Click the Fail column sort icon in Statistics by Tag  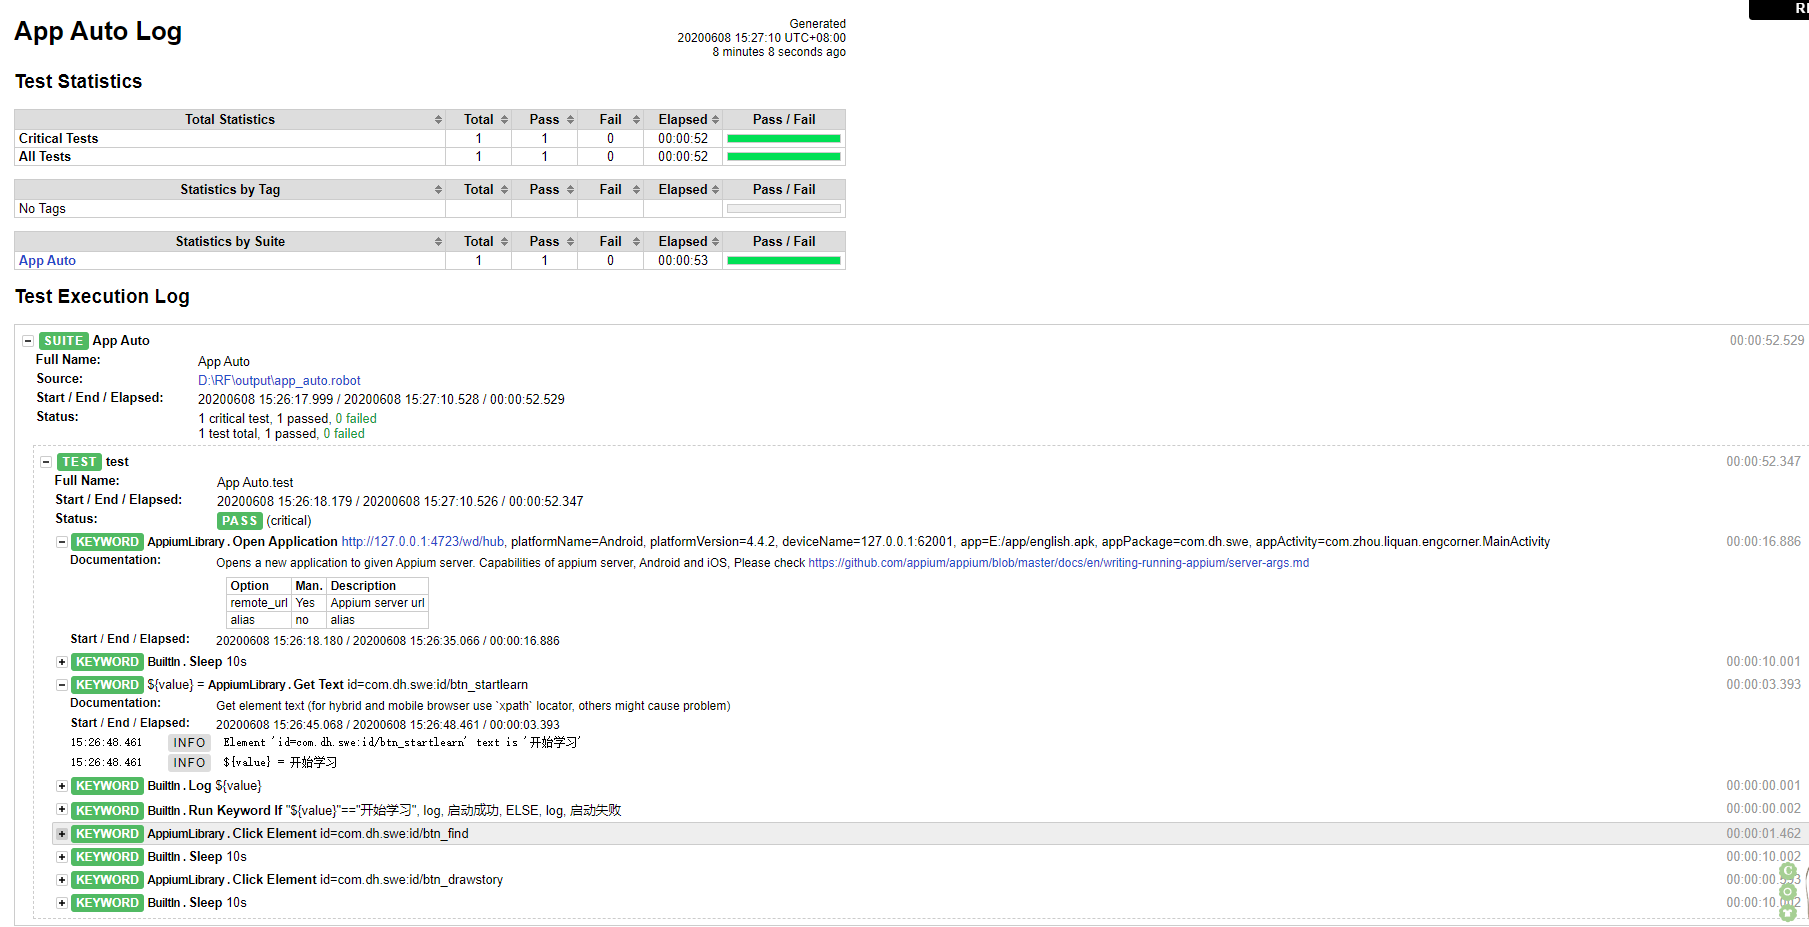pos(636,190)
